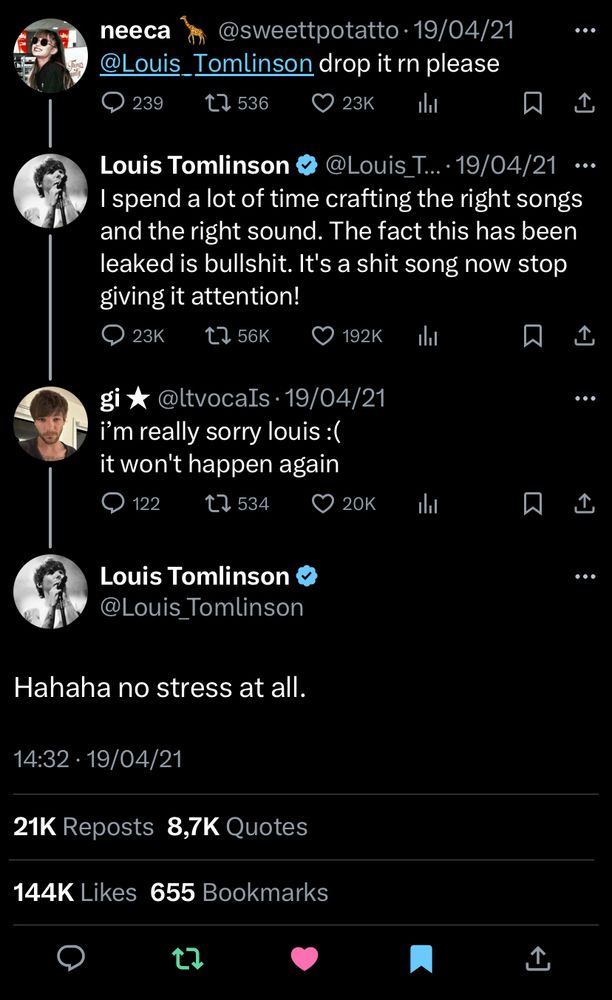
Task: Like Louis Tomlinson's tweet with 192K likes
Action: 323,337
